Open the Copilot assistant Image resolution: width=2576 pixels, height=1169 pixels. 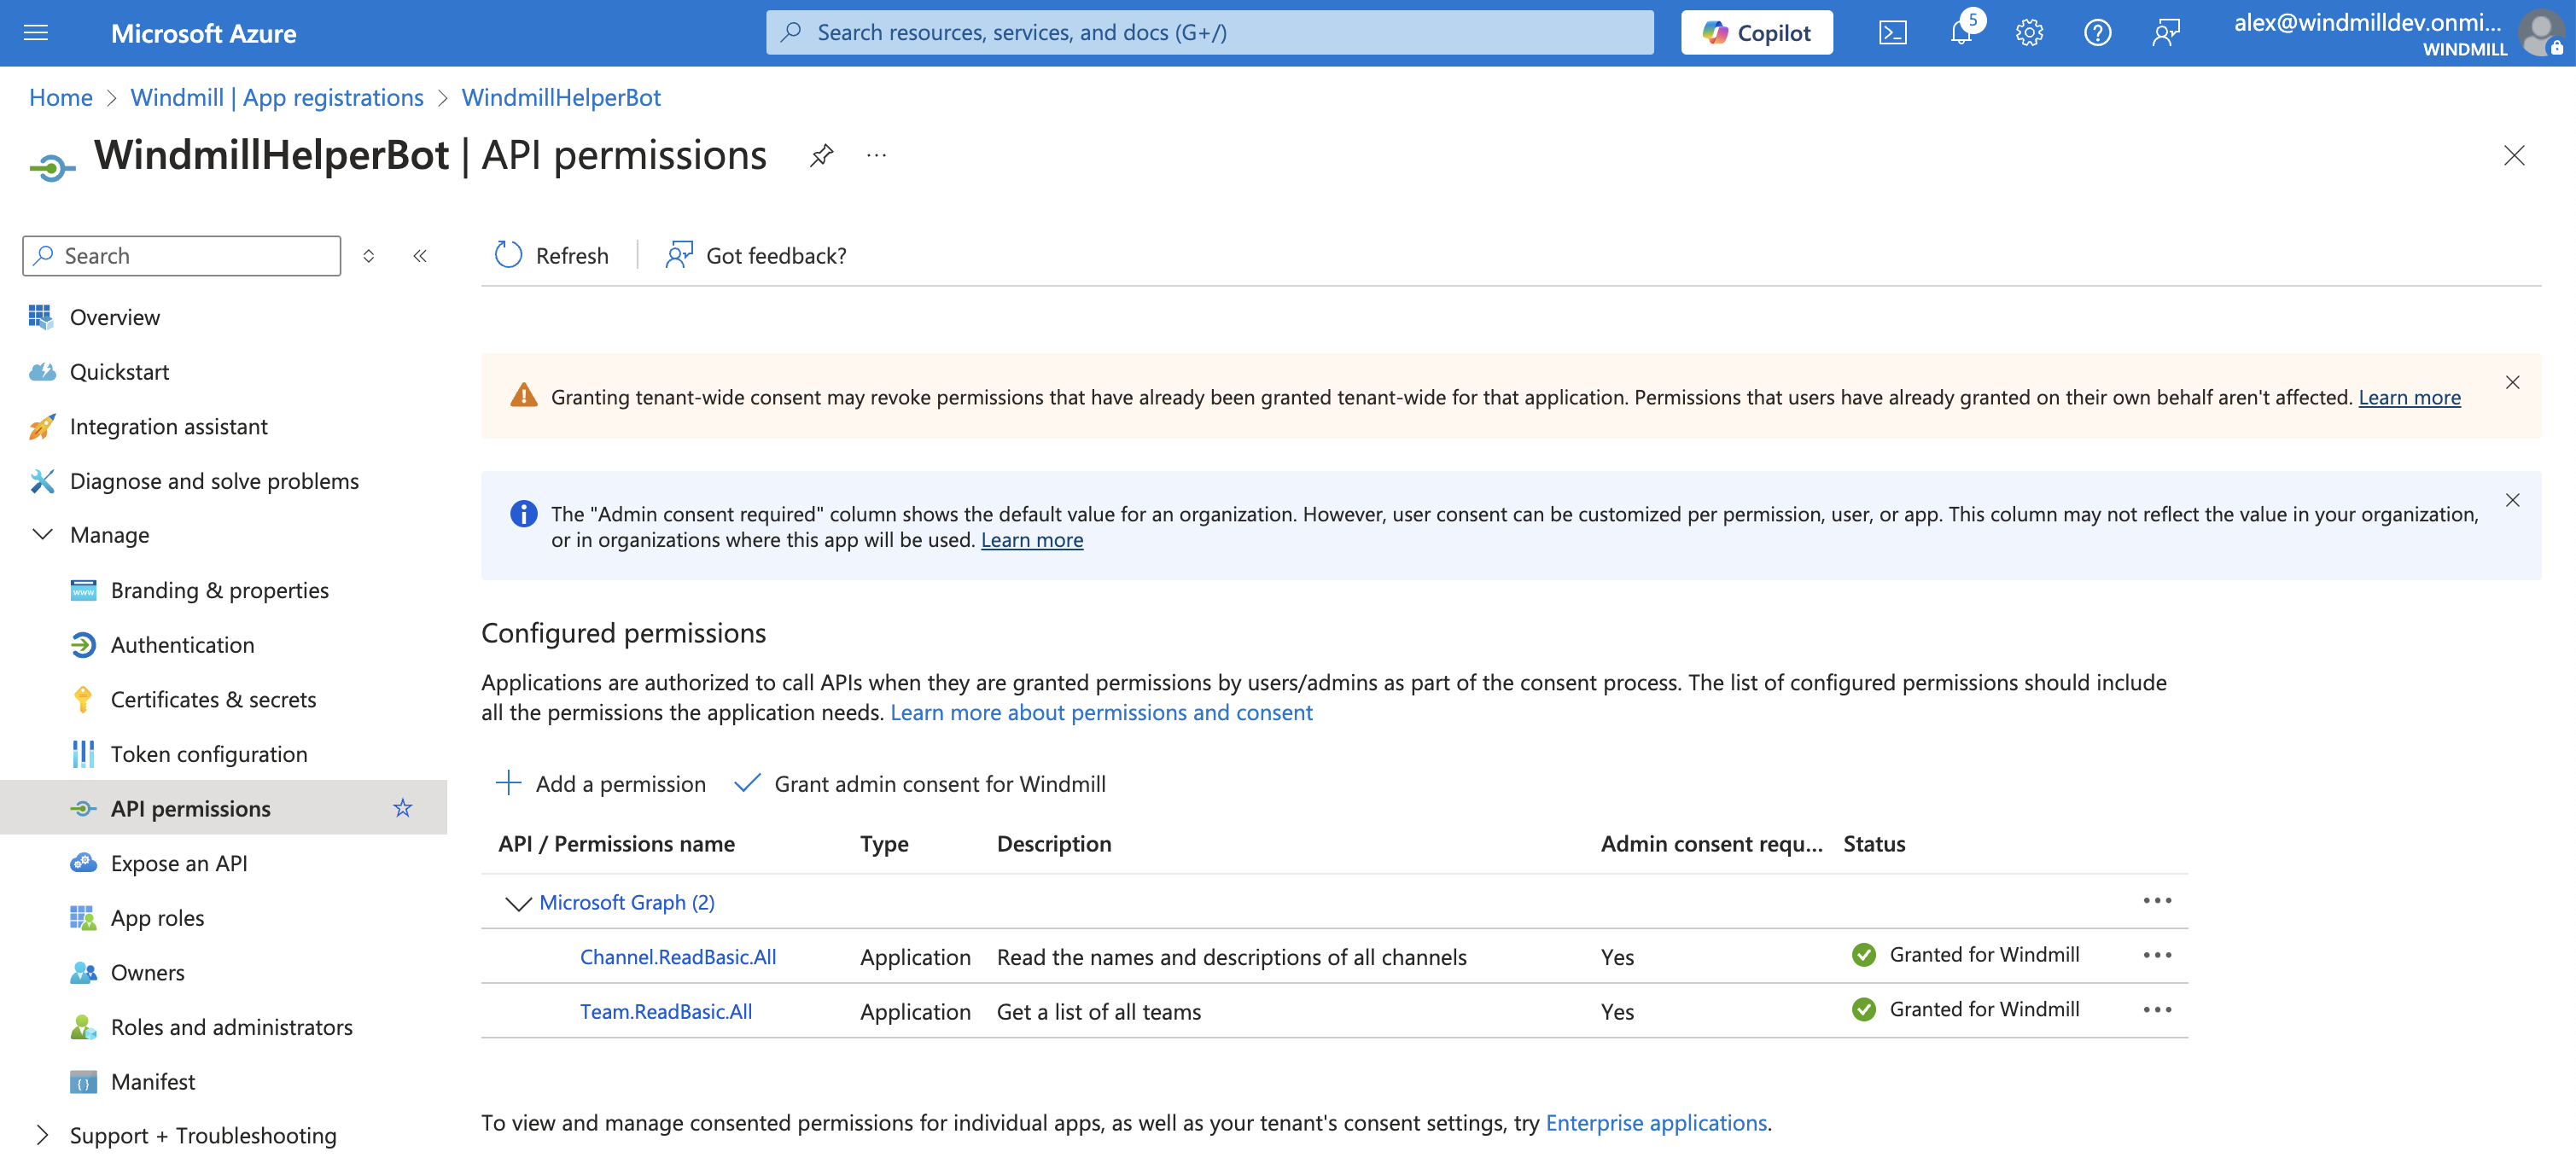[1756, 32]
